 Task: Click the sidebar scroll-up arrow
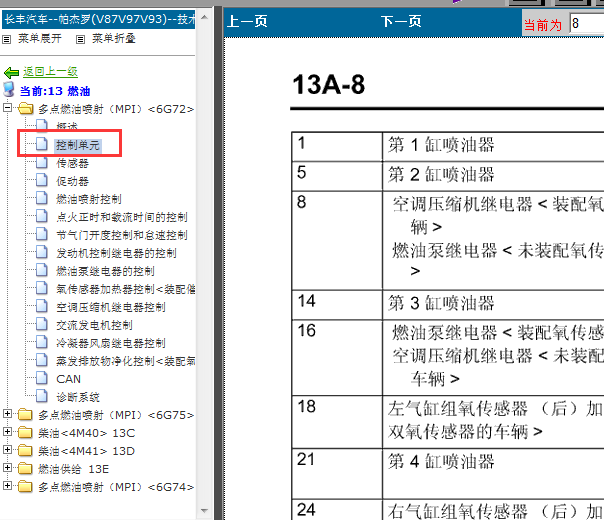click(205, 17)
